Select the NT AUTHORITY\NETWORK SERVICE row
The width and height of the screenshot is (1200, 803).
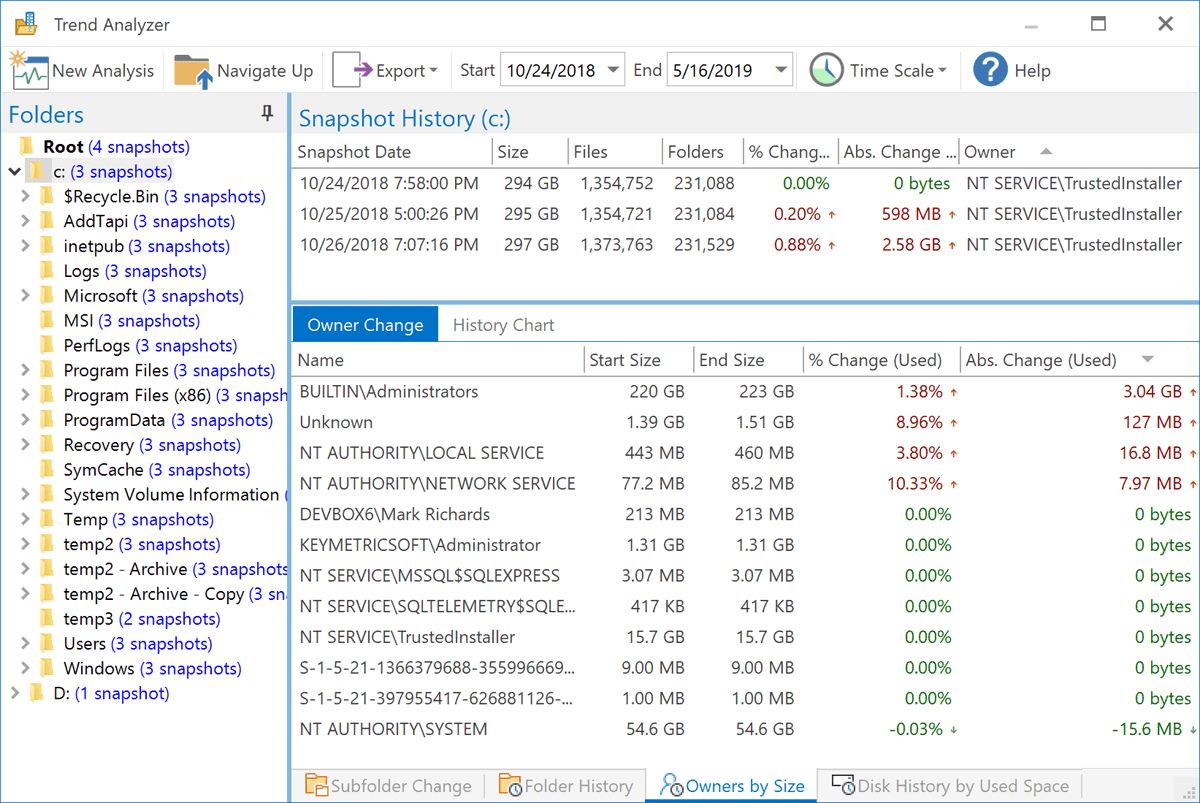(745, 483)
